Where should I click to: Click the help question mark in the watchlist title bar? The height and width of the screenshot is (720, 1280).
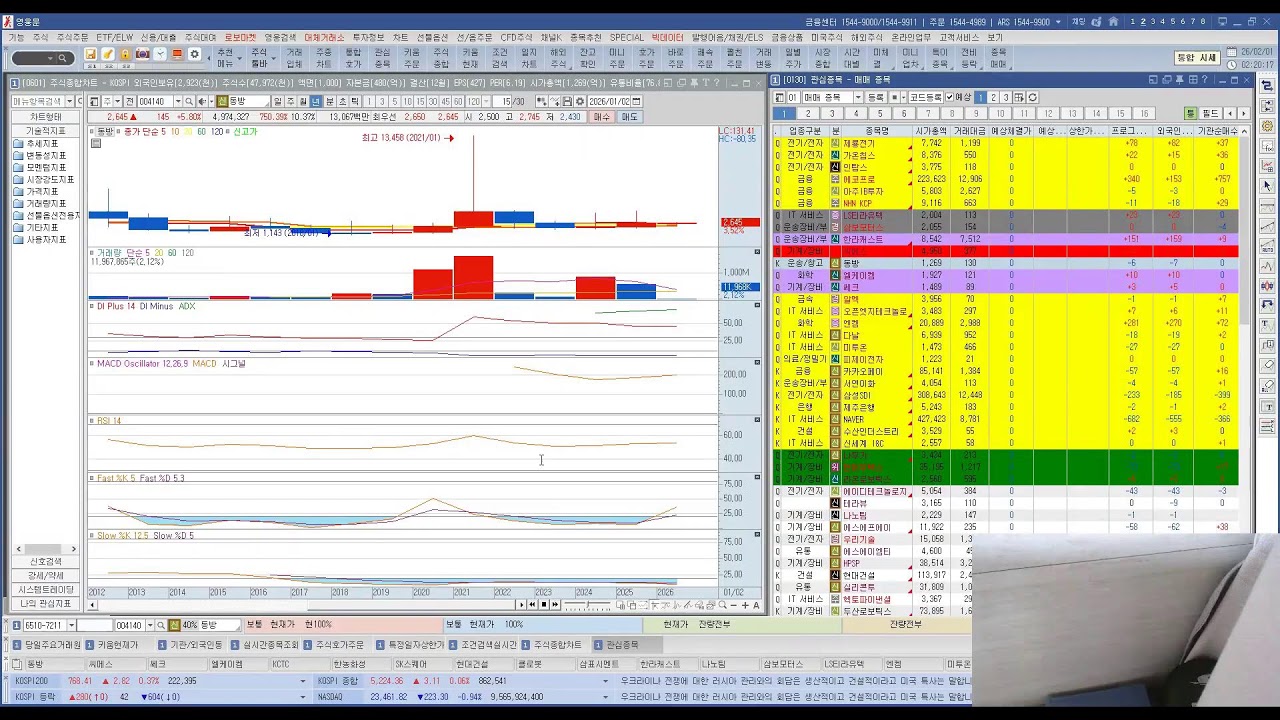(1205, 80)
